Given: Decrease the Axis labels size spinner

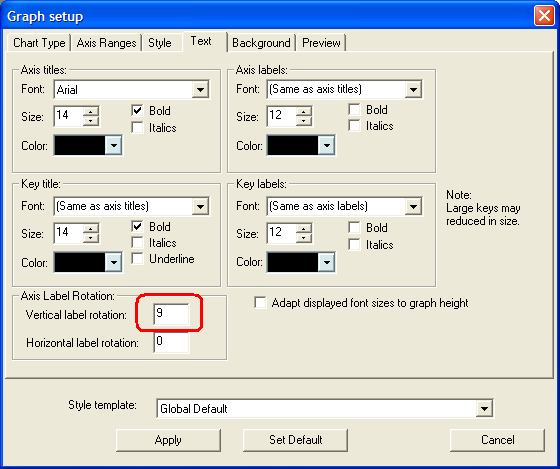Looking at the screenshot, I should (x=304, y=121).
